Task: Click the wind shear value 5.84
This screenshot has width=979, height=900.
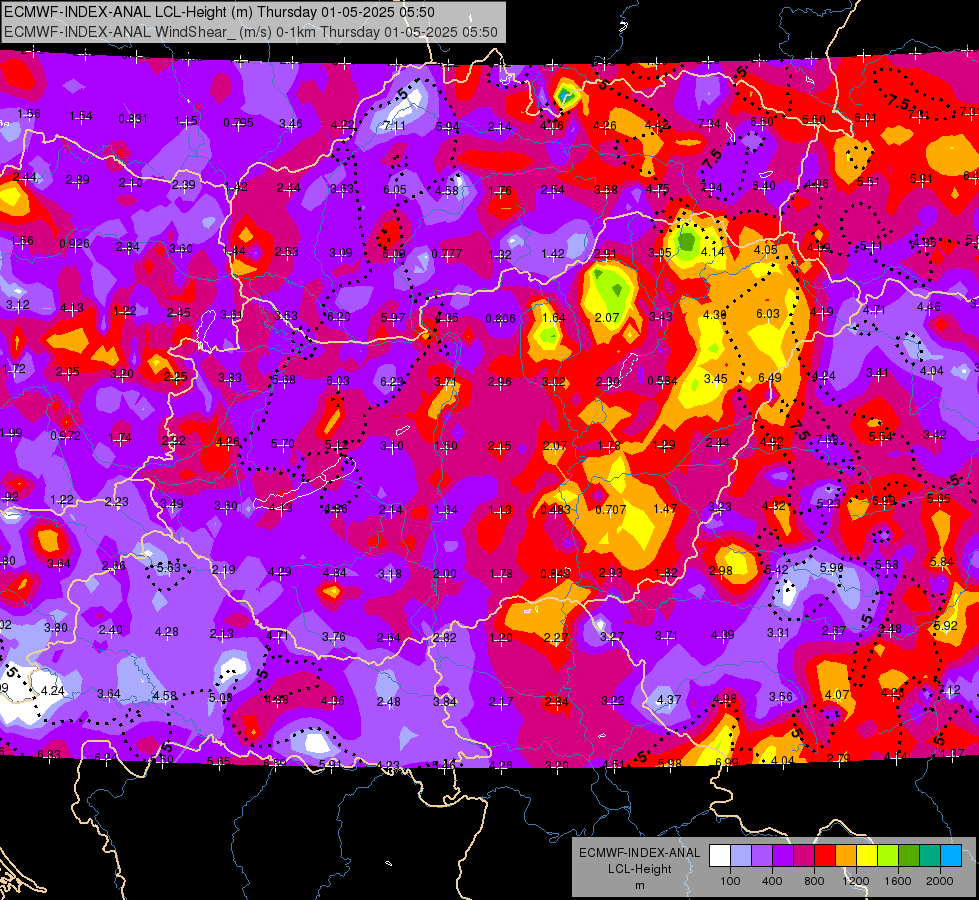Action: tap(942, 561)
